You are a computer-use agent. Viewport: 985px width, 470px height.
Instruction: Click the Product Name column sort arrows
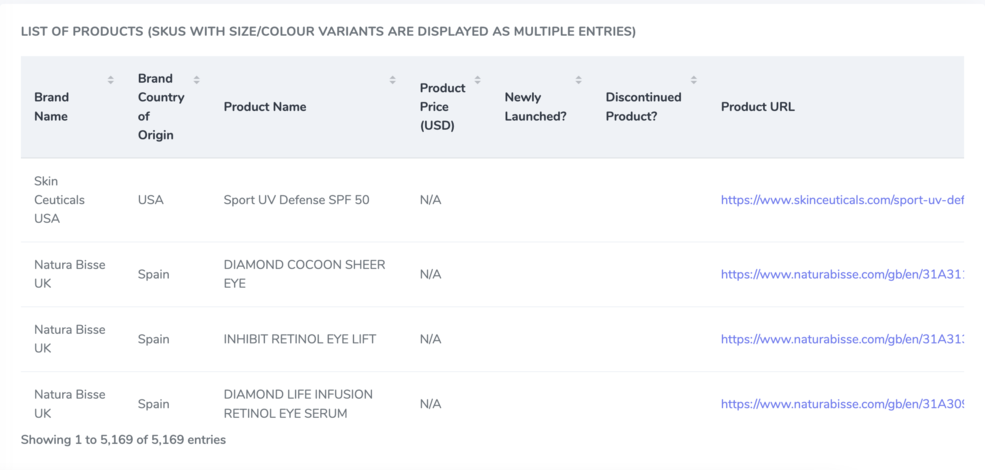(x=392, y=80)
